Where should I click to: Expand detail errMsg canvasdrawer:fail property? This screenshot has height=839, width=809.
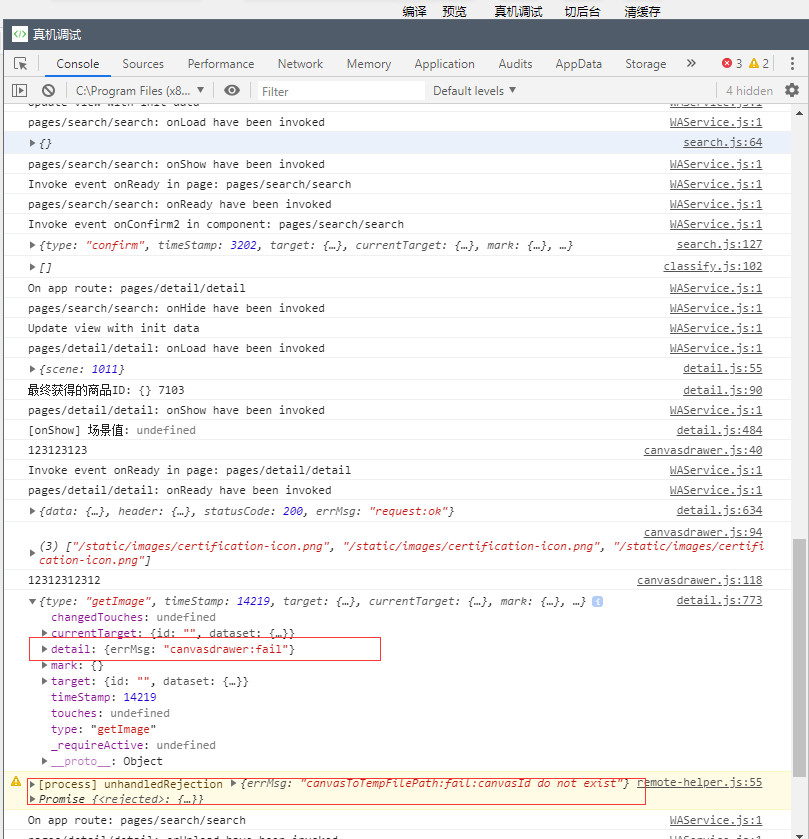point(44,649)
